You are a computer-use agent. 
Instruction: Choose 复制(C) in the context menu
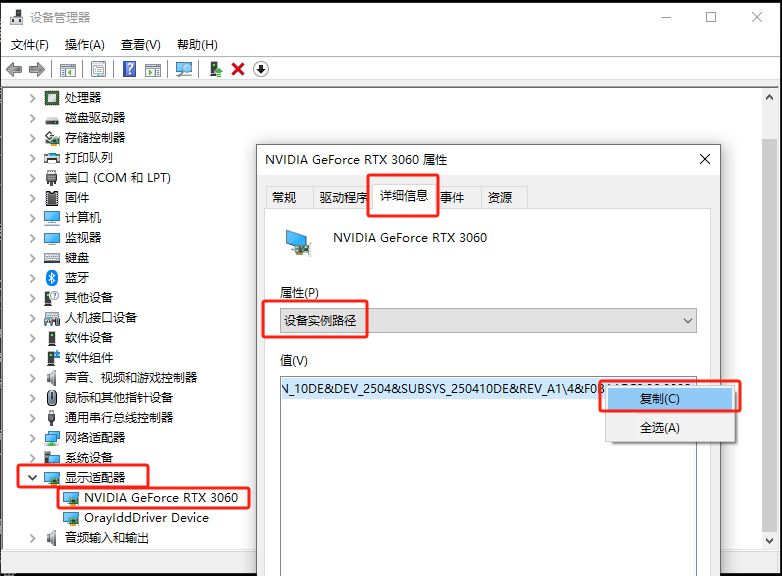coord(669,399)
